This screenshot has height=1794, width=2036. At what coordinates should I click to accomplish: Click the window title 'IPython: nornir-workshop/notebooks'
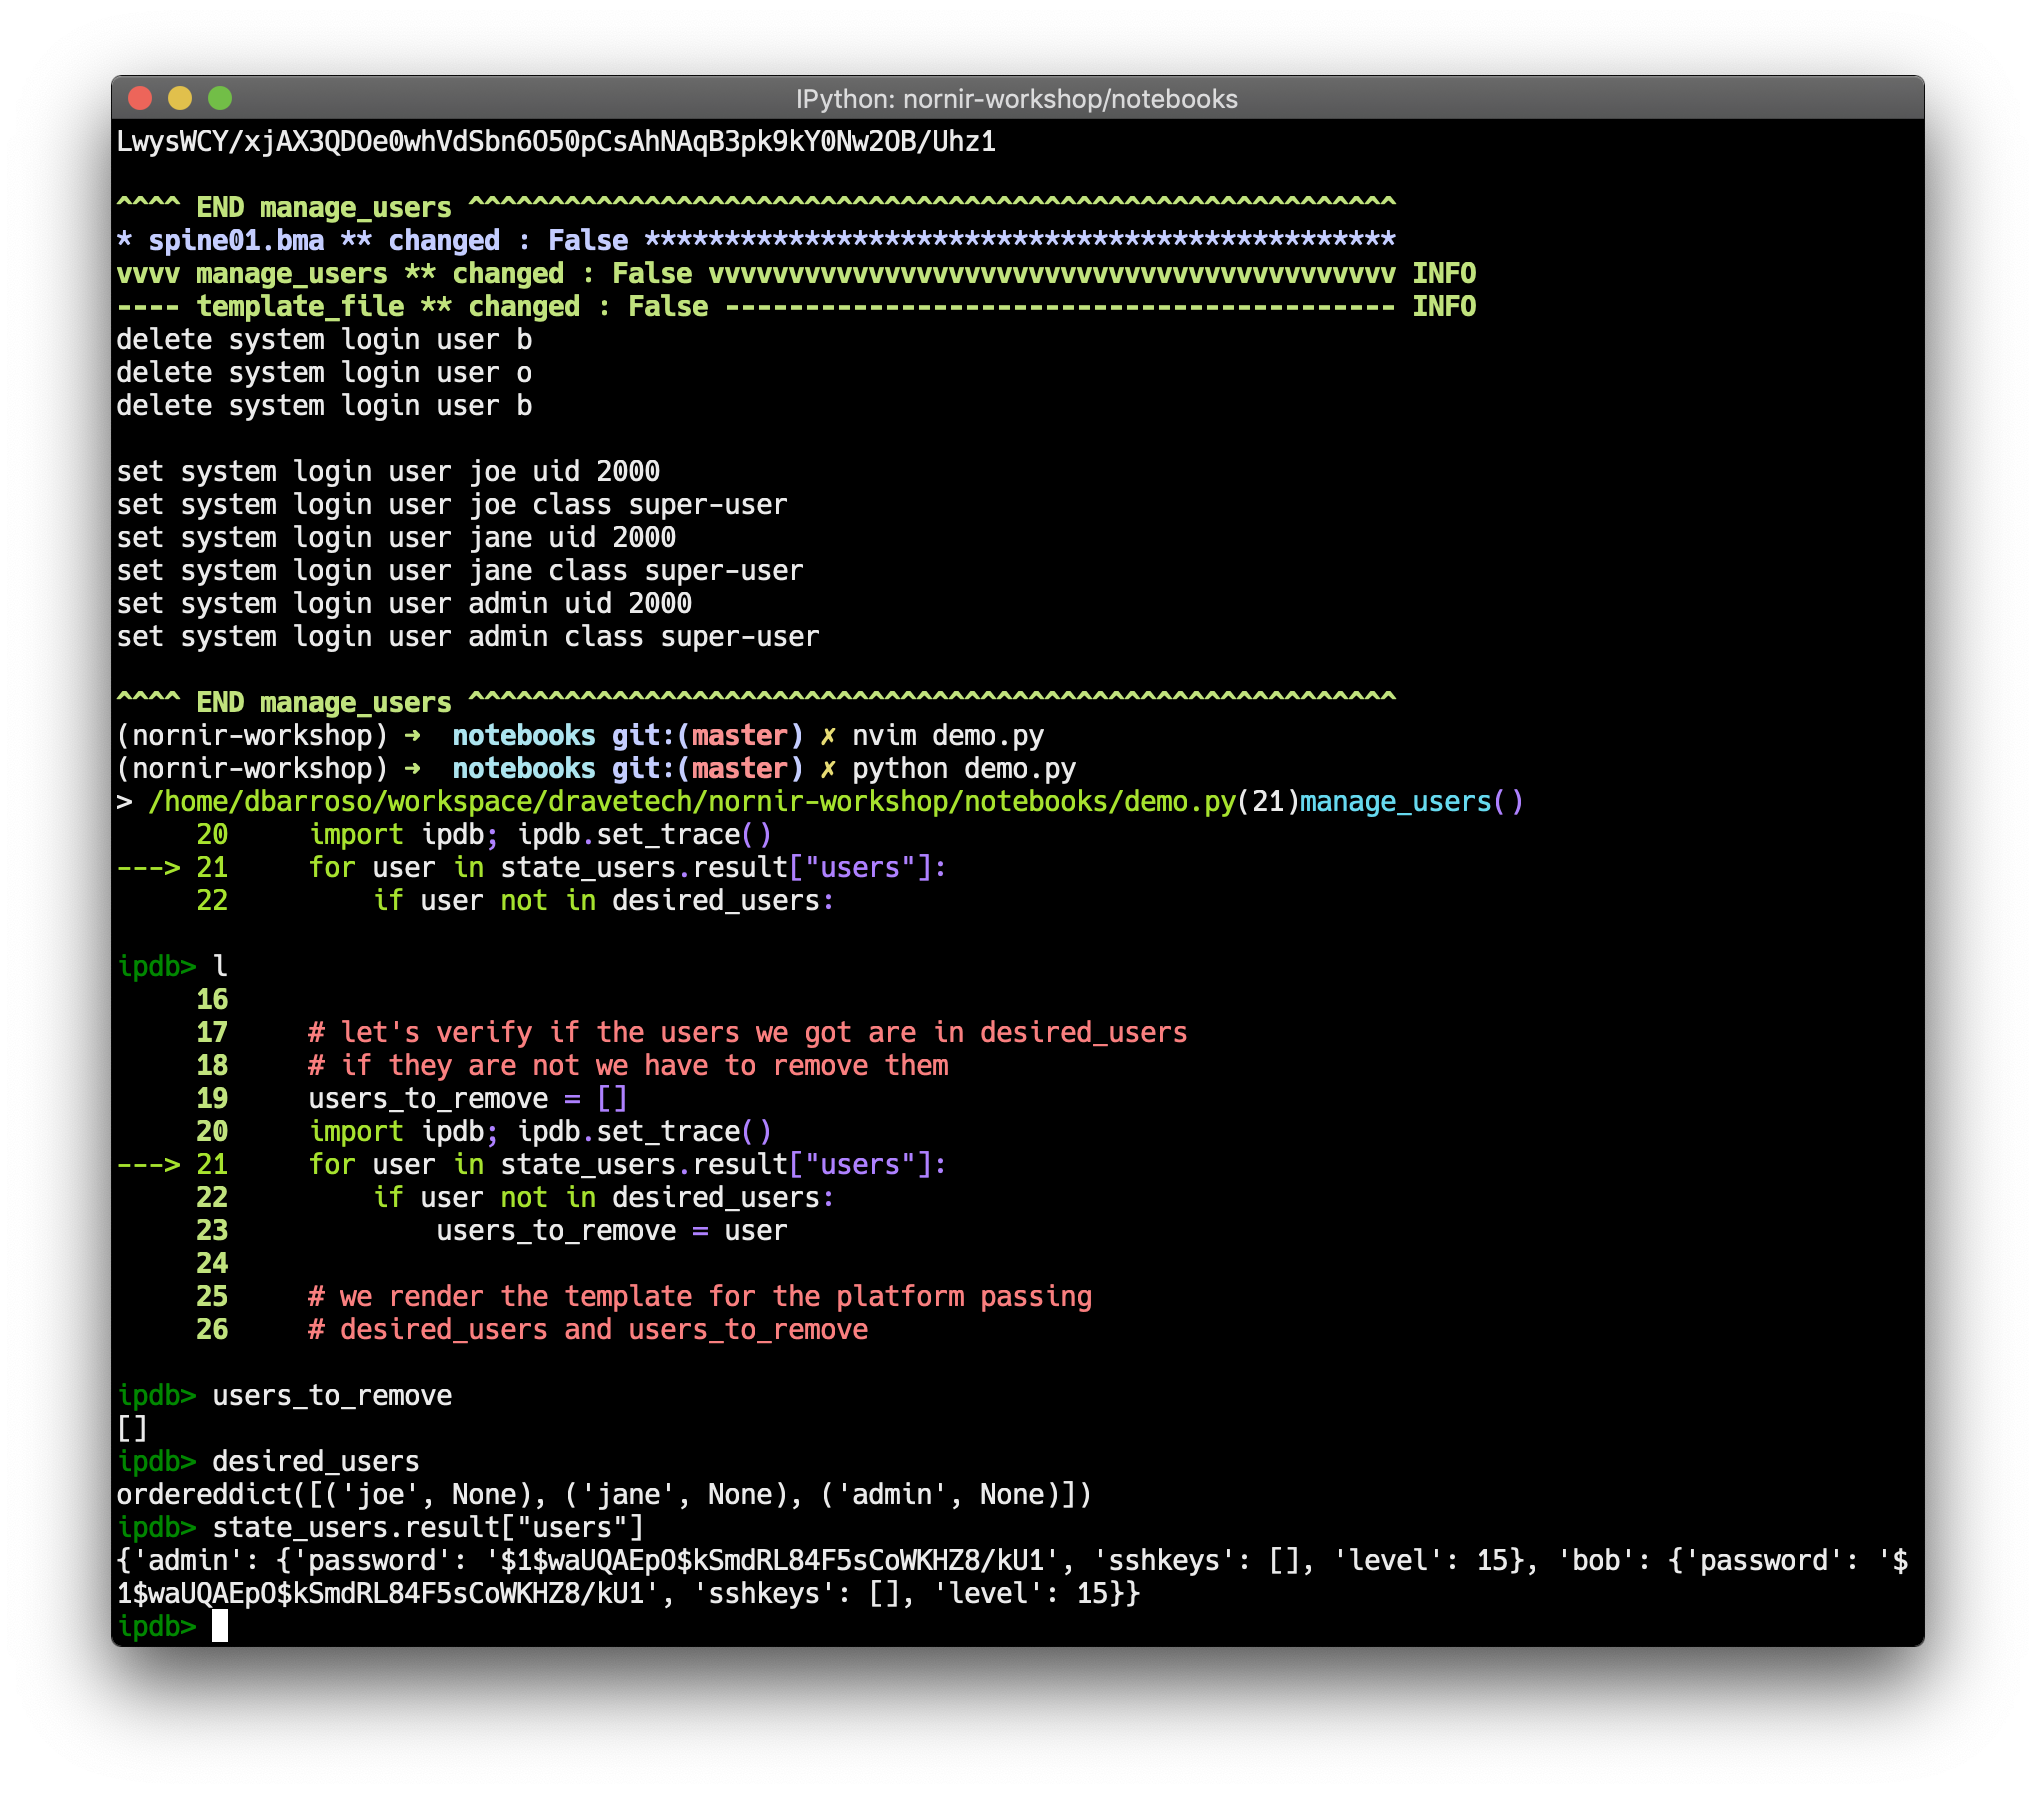coord(1016,99)
